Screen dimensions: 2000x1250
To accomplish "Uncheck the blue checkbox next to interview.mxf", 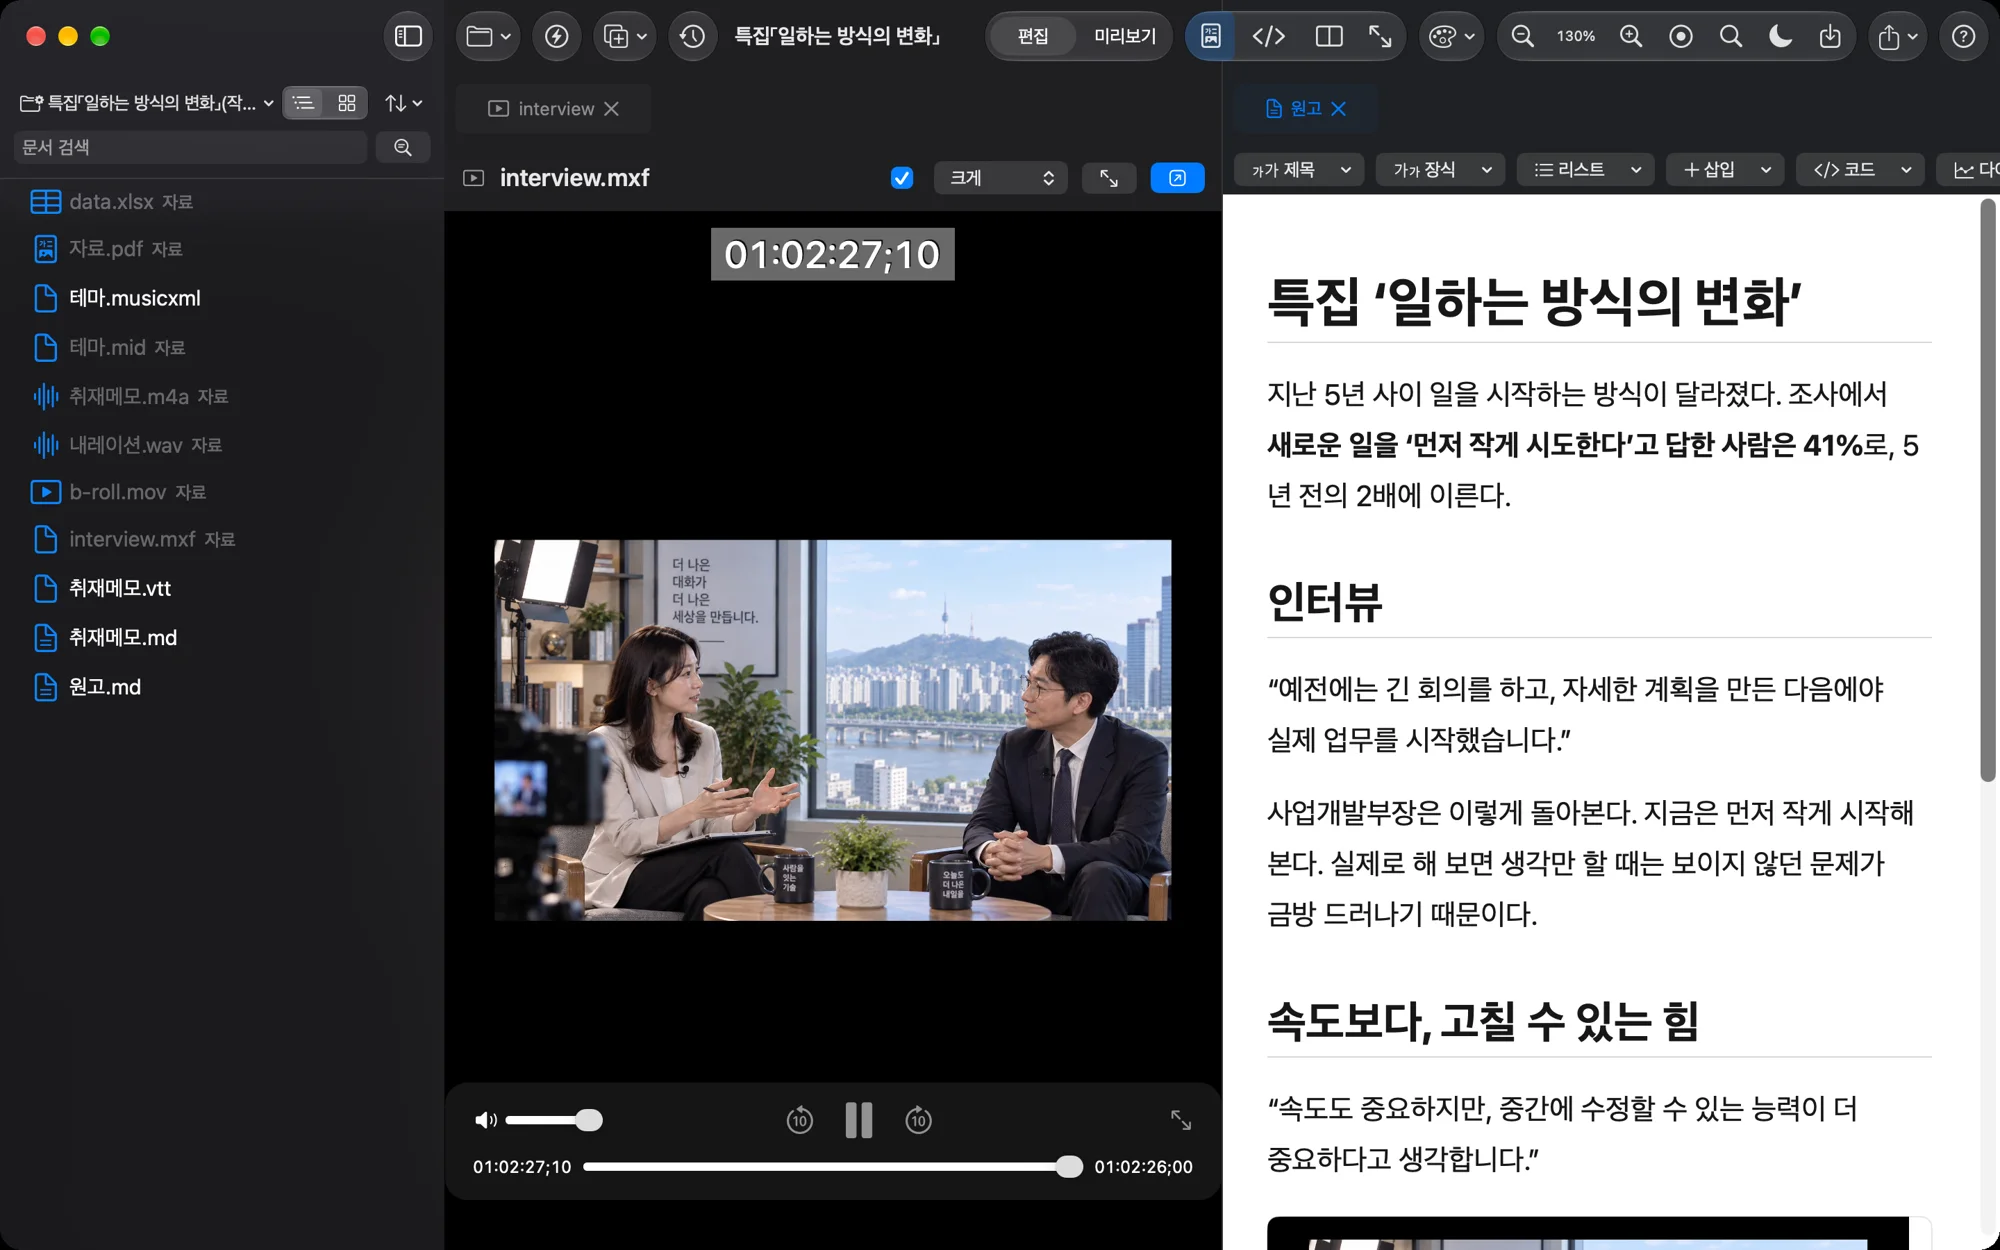I will [x=902, y=178].
